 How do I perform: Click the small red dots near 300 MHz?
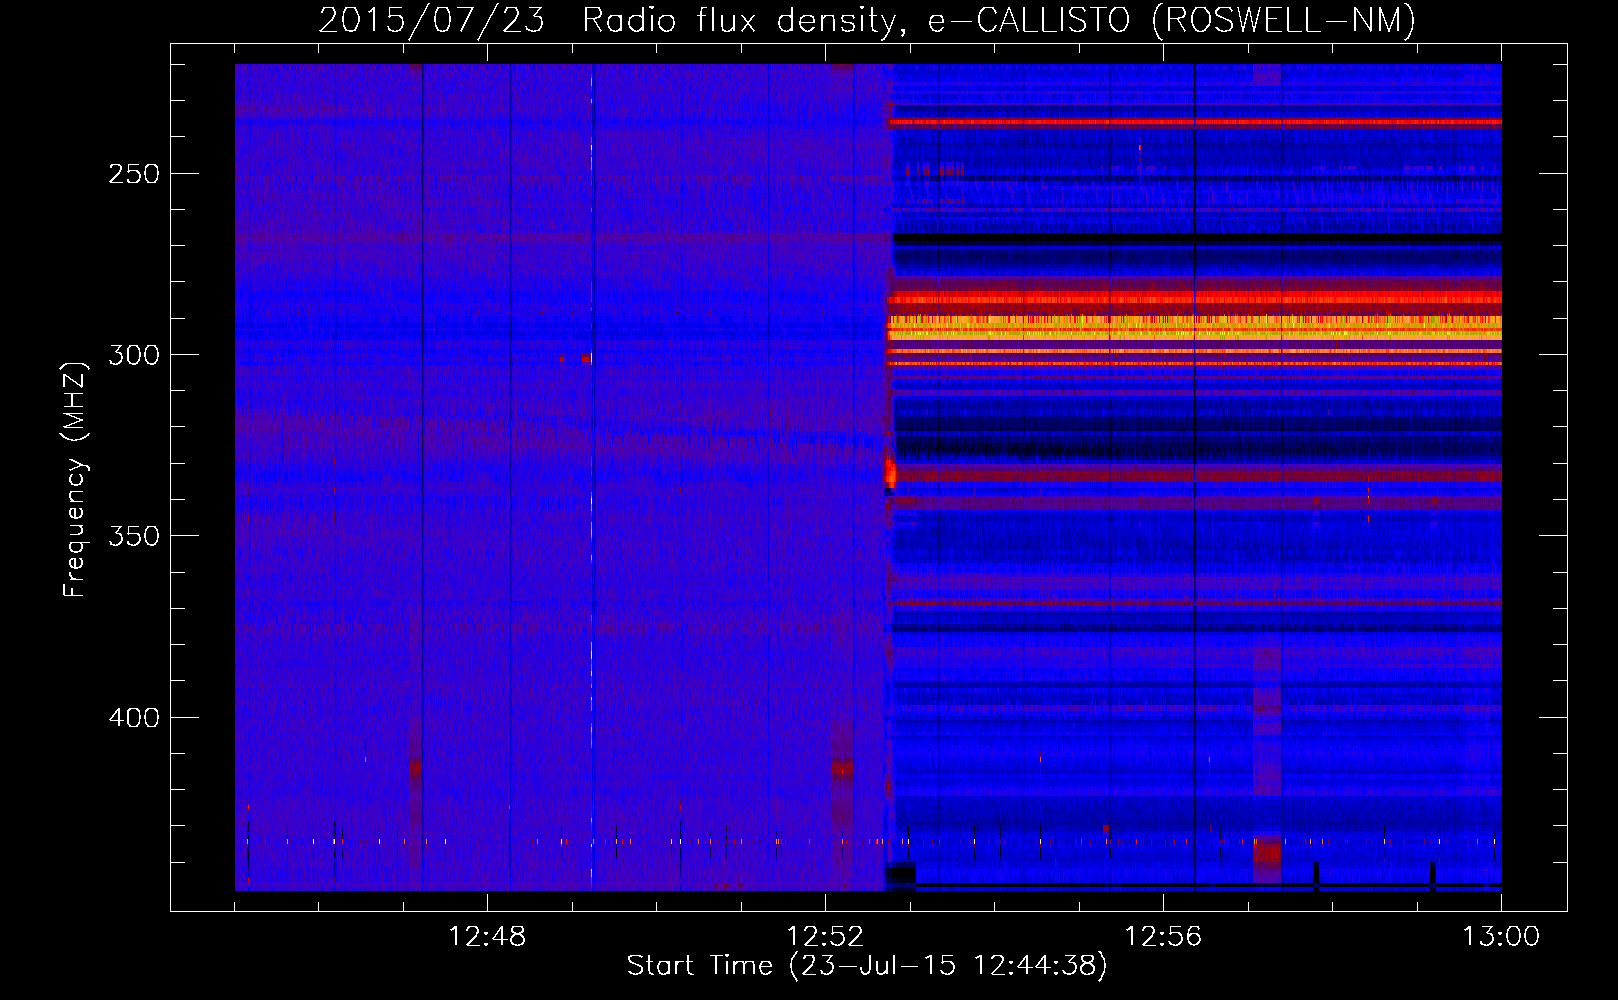(x=576, y=357)
